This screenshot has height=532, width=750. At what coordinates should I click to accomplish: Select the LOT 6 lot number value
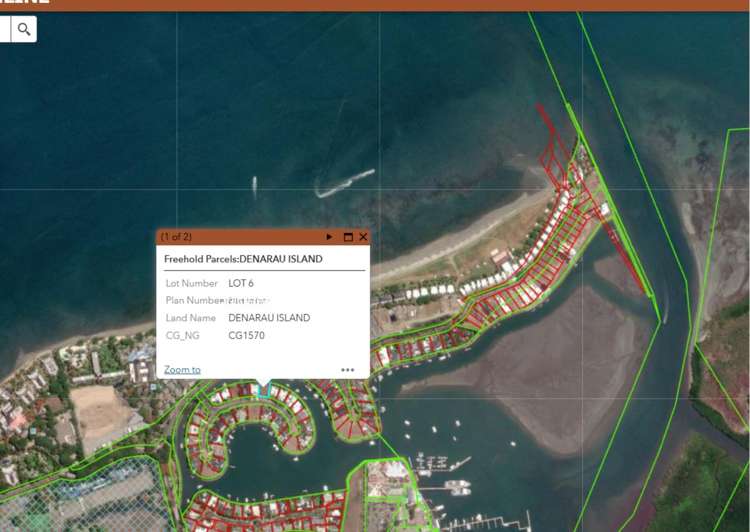241,283
